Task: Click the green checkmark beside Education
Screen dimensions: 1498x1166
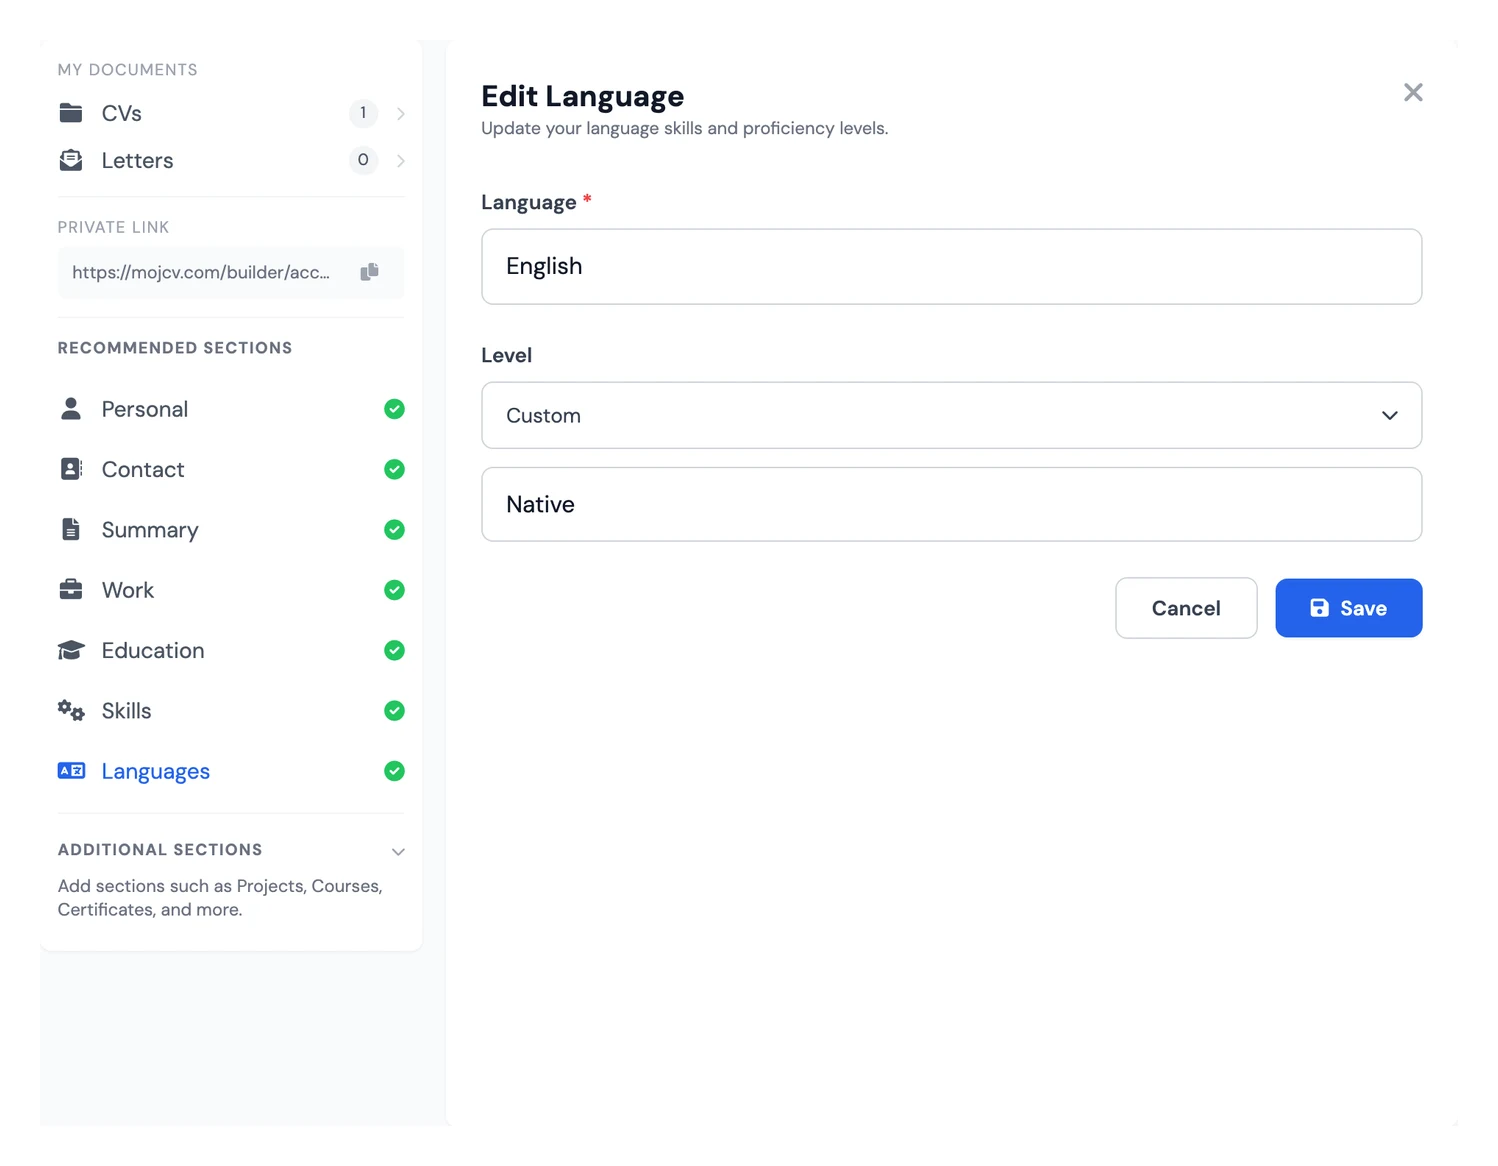Action: pyautogui.click(x=394, y=650)
